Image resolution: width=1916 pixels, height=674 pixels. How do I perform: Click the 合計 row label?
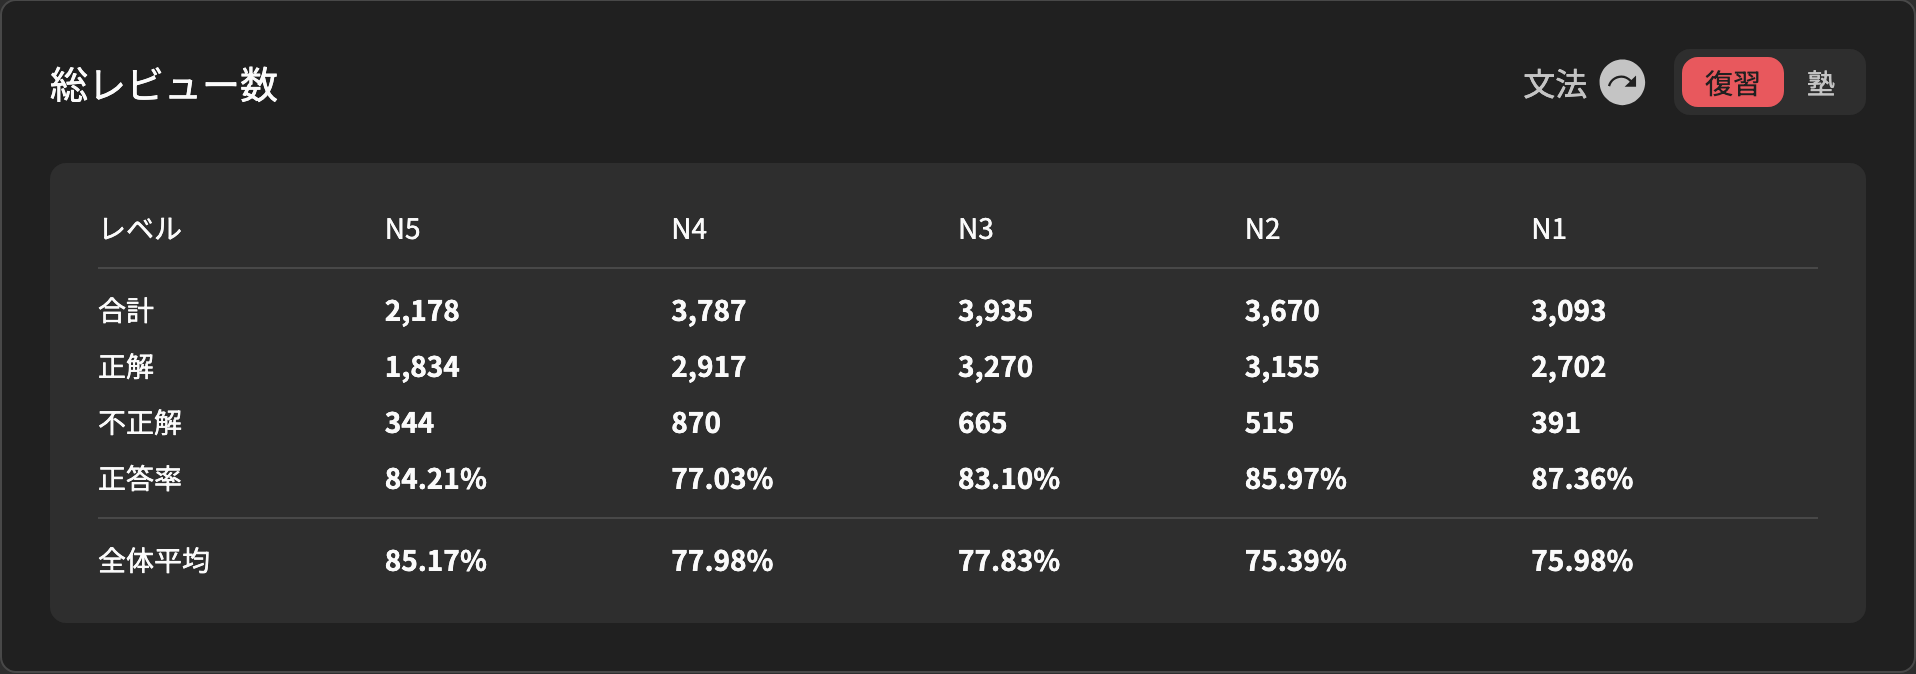pos(126,311)
